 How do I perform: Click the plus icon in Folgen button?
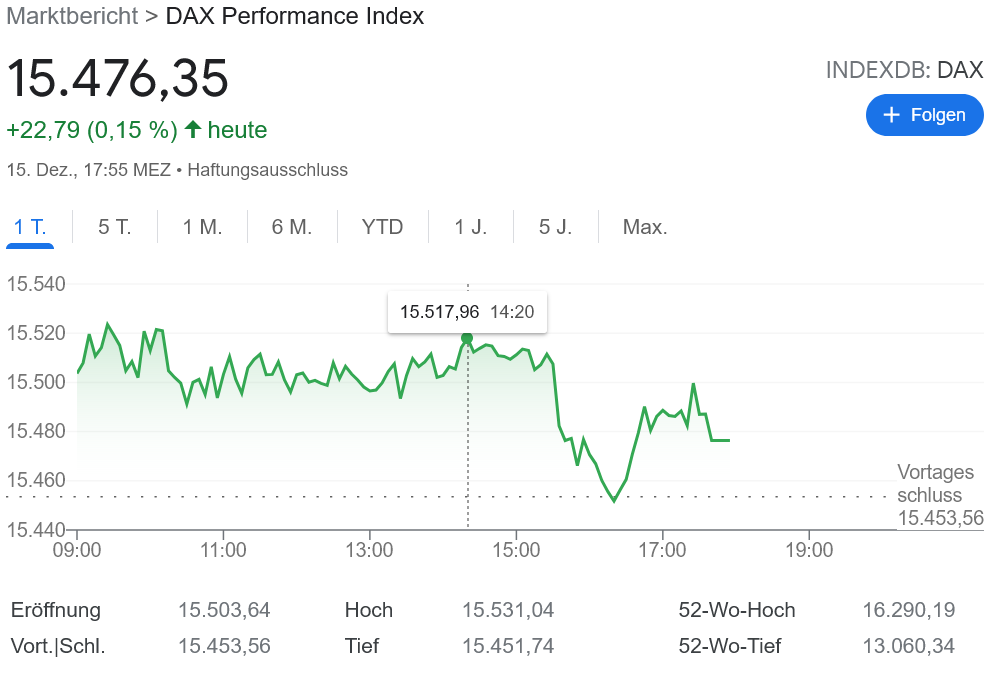(x=893, y=115)
